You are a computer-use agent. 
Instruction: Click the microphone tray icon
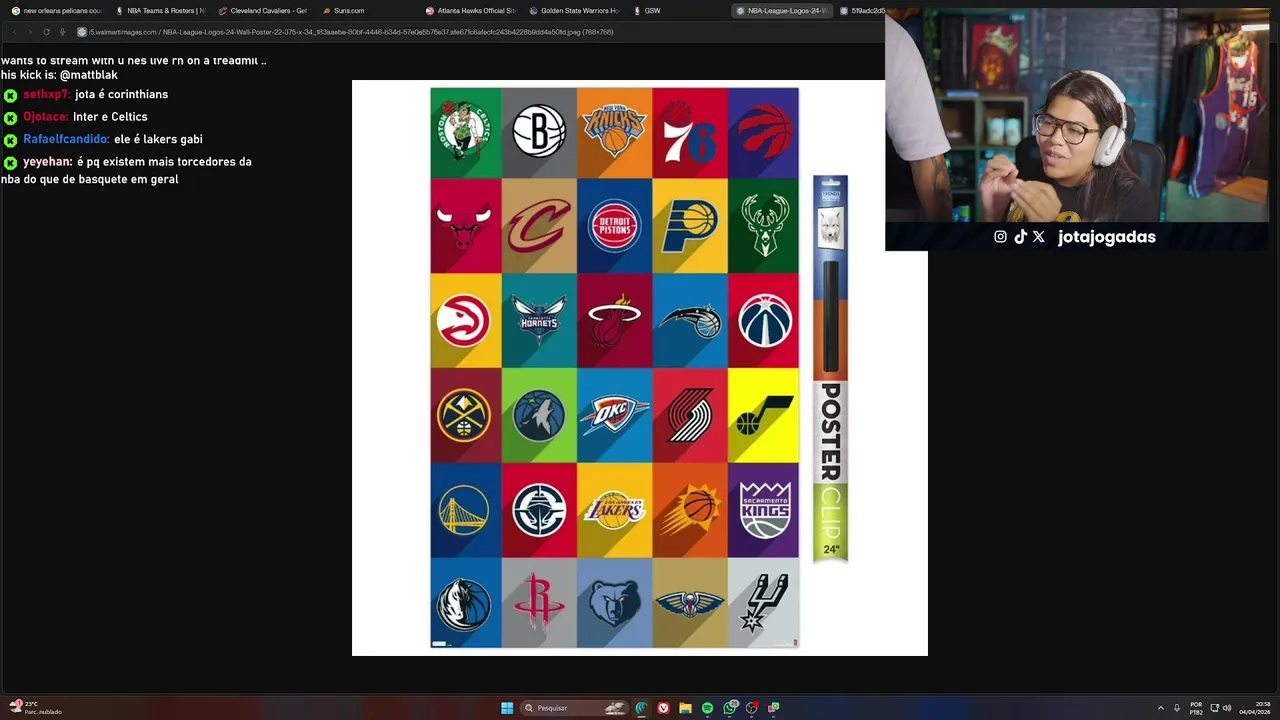[1177, 708]
